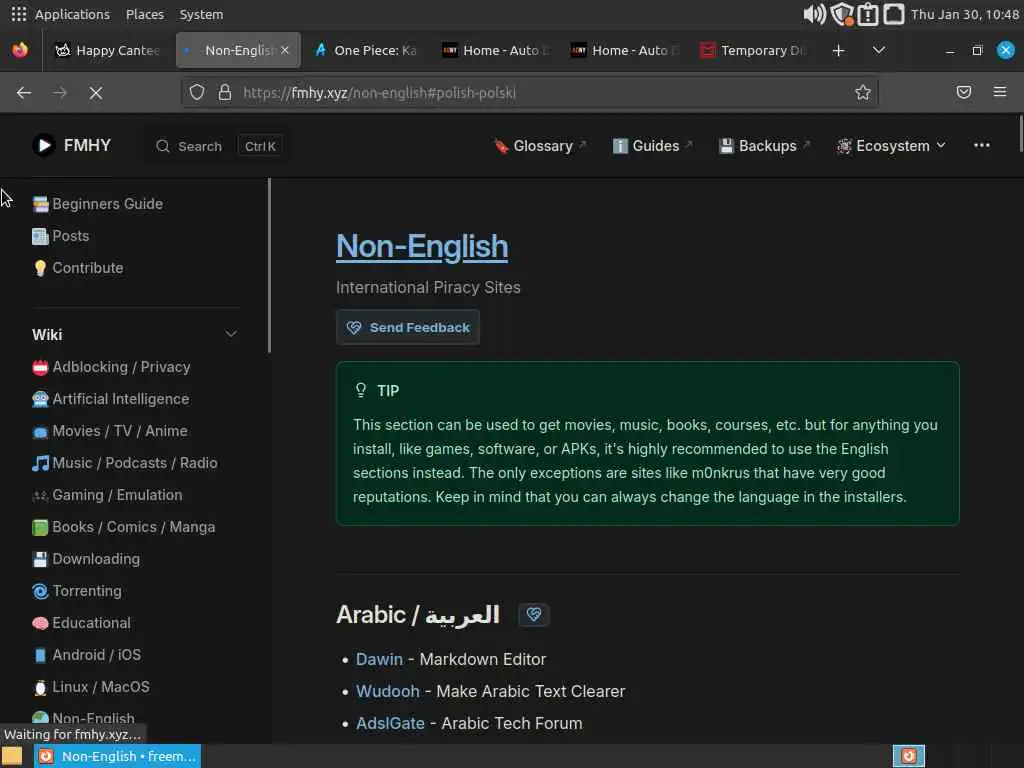Click the taskbar show desktop folder icon
The image size is (1024, 768).
click(x=12, y=756)
